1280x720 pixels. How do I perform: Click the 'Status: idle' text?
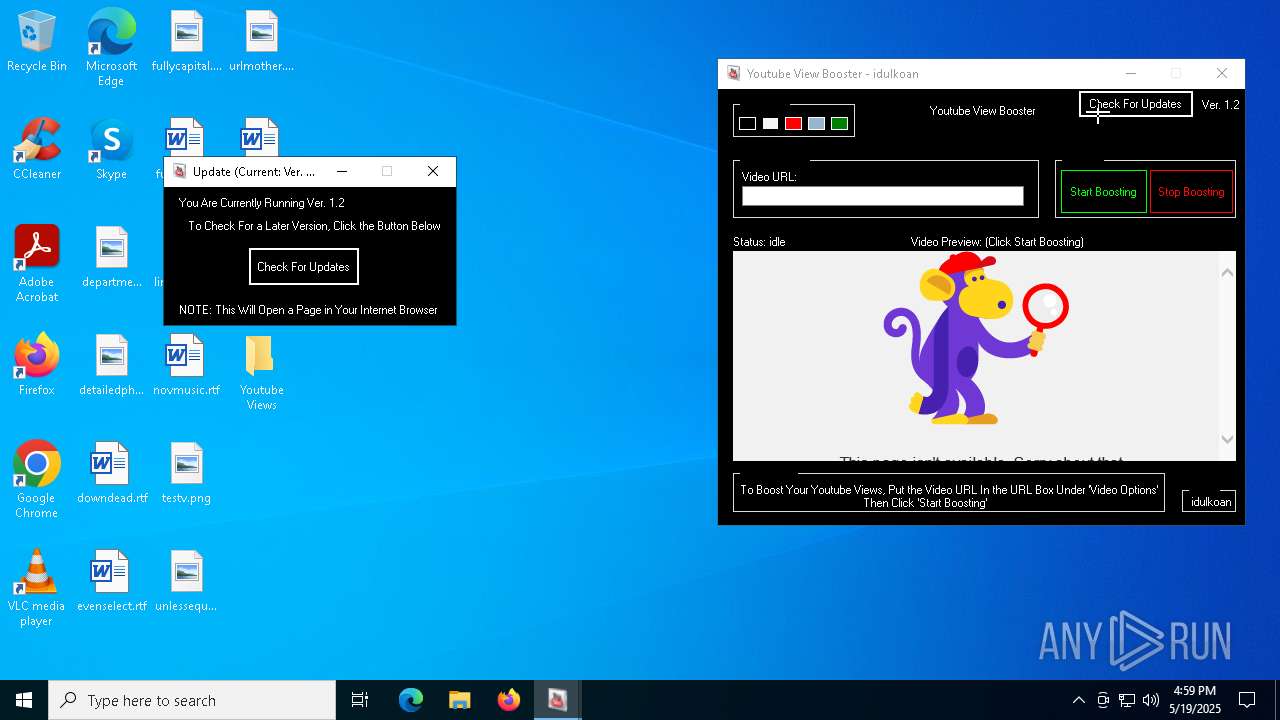[x=759, y=242]
